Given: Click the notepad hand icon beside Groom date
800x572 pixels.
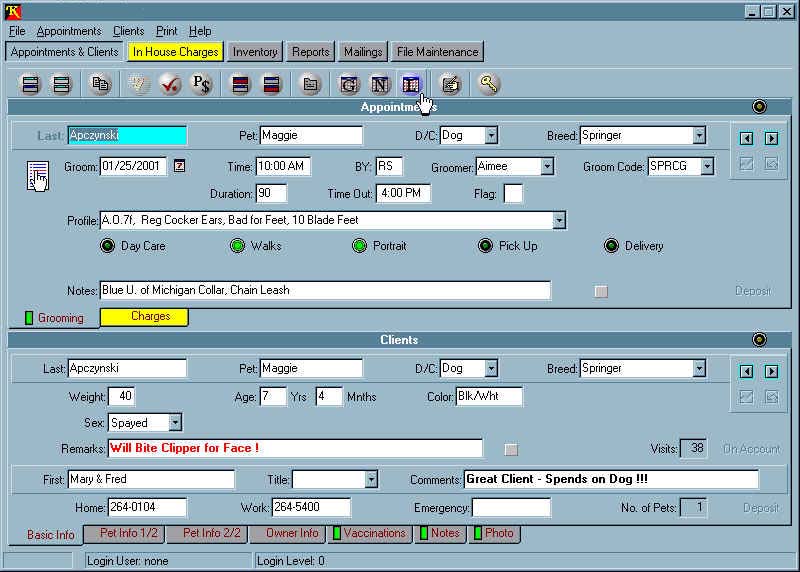Looking at the screenshot, I should tap(38, 176).
